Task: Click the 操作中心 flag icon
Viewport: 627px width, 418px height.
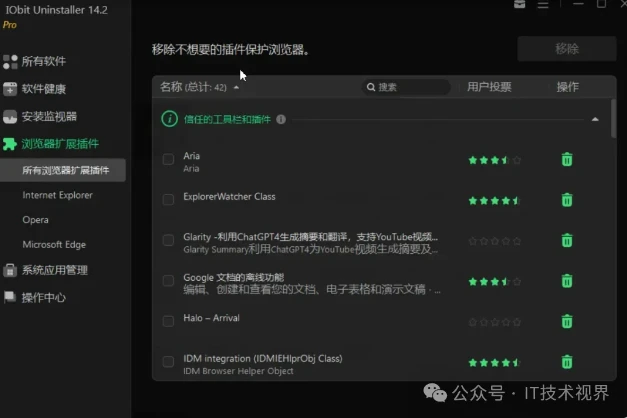Action: [10, 297]
